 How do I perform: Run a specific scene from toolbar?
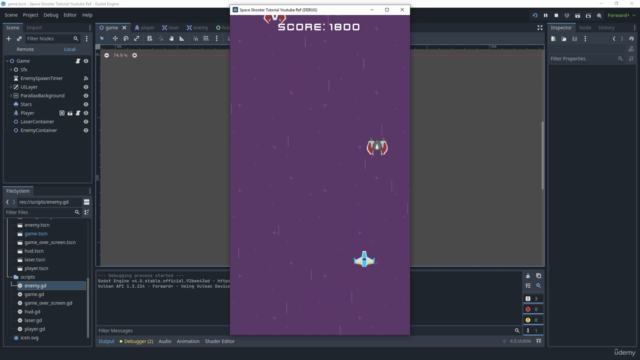[588, 16]
